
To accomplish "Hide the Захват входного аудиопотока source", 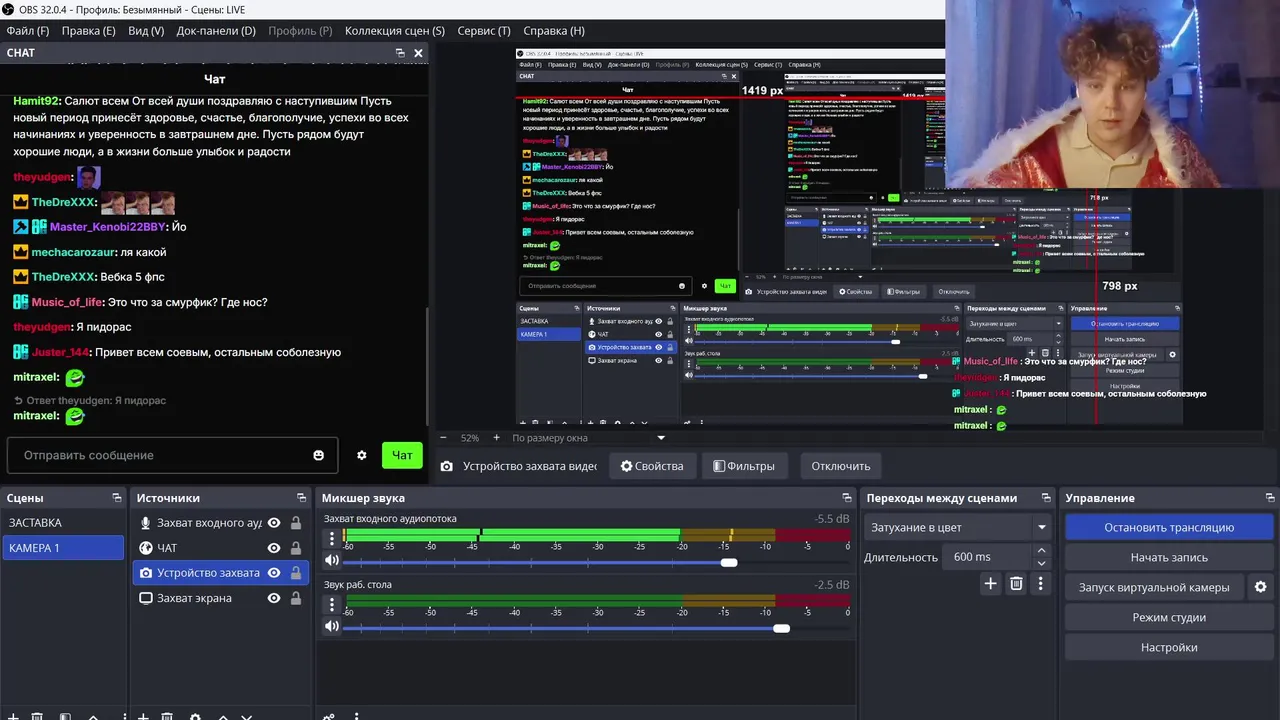I will pos(274,523).
